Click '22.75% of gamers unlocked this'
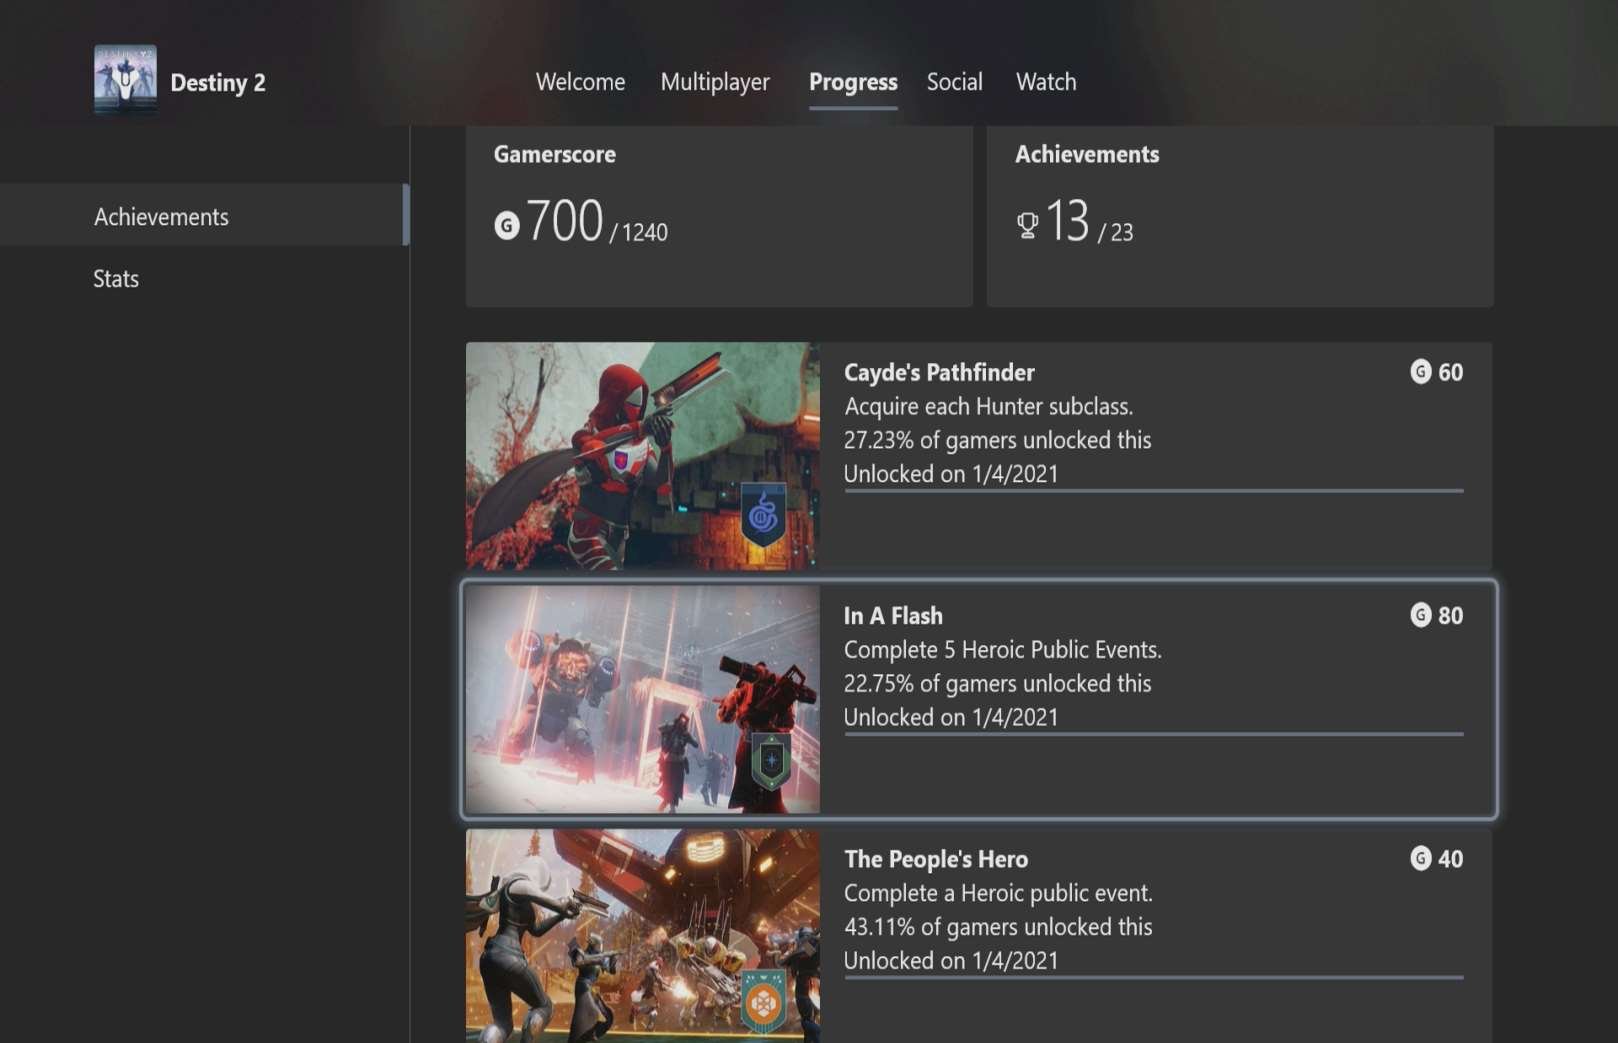The height and width of the screenshot is (1043, 1618). click(997, 683)
